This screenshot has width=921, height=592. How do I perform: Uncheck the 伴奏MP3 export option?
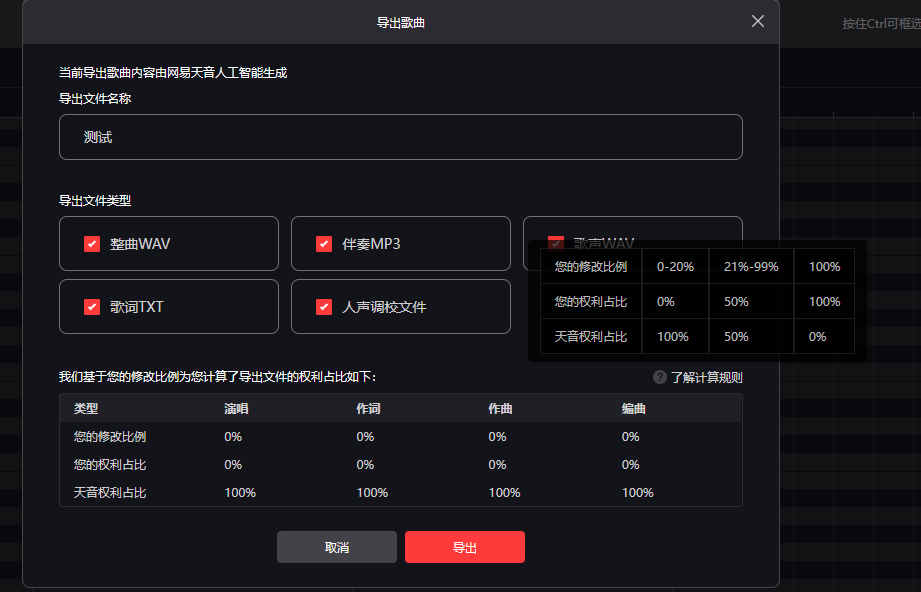point(324,243)
